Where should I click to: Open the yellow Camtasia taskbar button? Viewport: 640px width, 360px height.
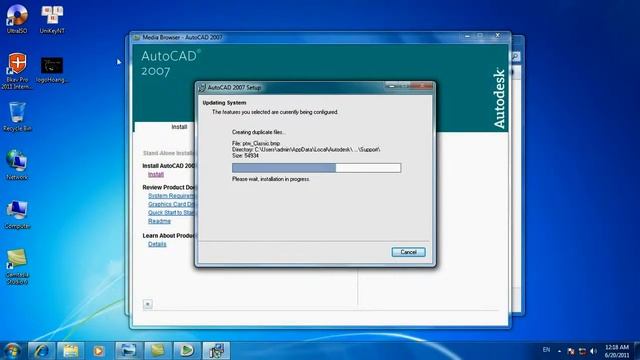click(158, 351)
